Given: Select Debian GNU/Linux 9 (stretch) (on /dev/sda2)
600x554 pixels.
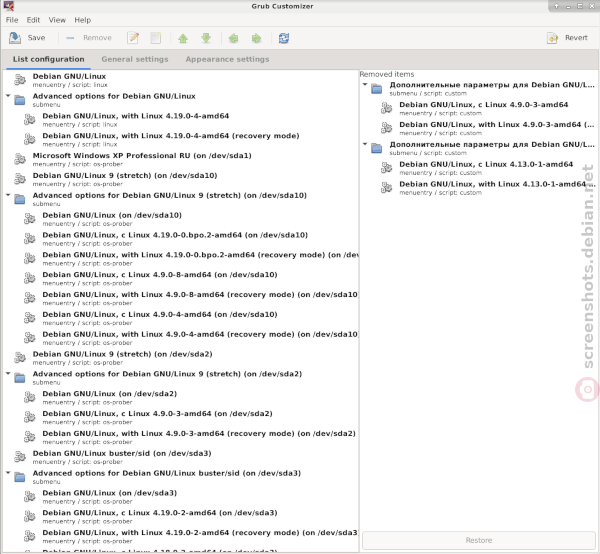Looking at the screenshot, I should (x=181, y=358).
